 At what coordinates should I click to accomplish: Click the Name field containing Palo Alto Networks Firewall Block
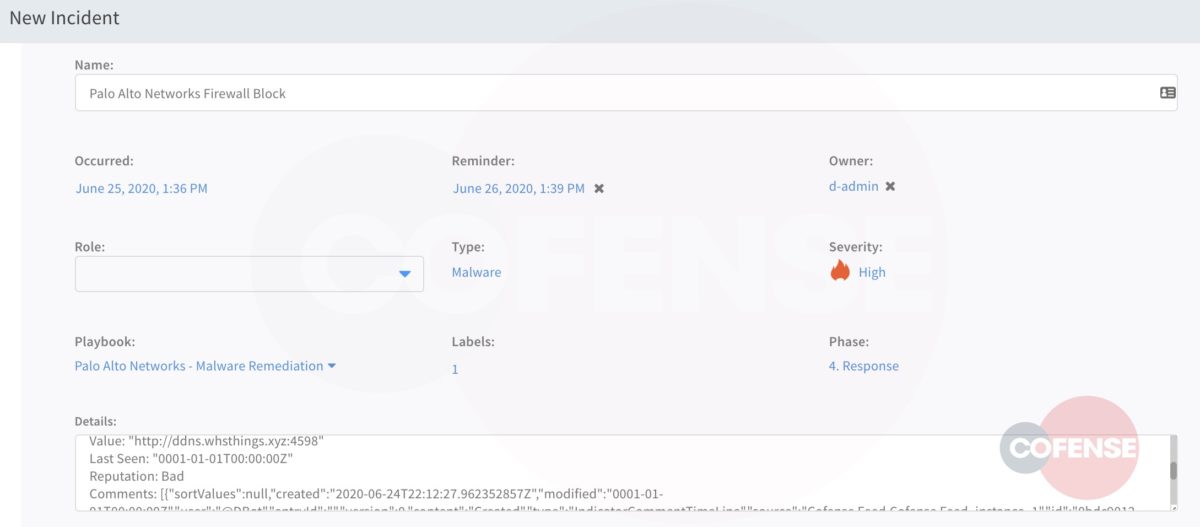600,93
